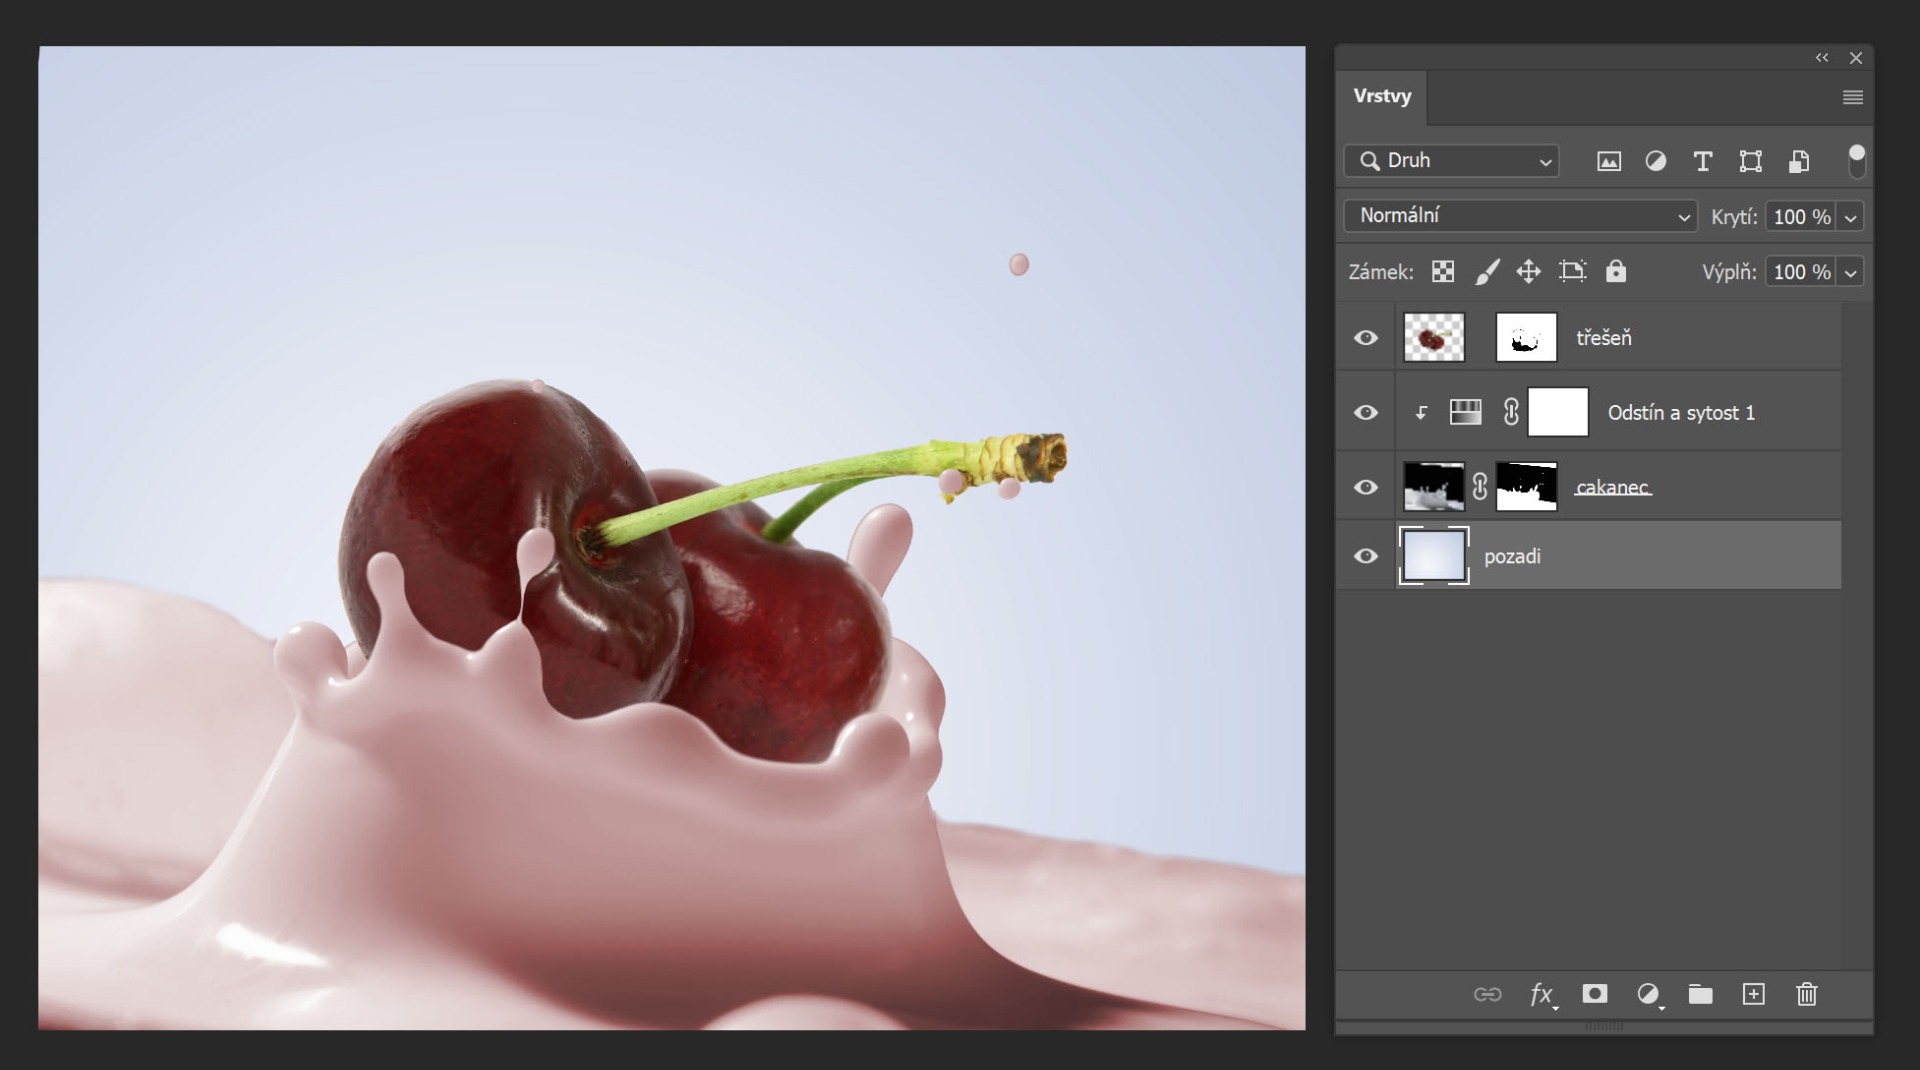
Task: Hide the třešeň layer
Action: [x=1365, y=338]
